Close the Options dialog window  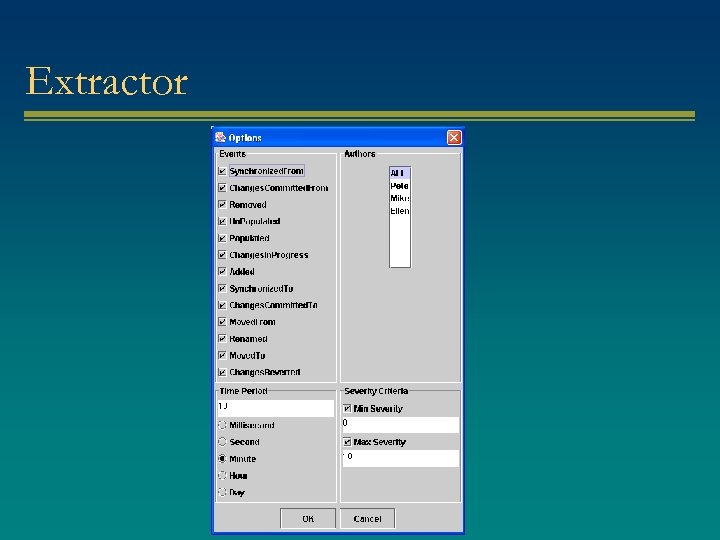(454, 137)
